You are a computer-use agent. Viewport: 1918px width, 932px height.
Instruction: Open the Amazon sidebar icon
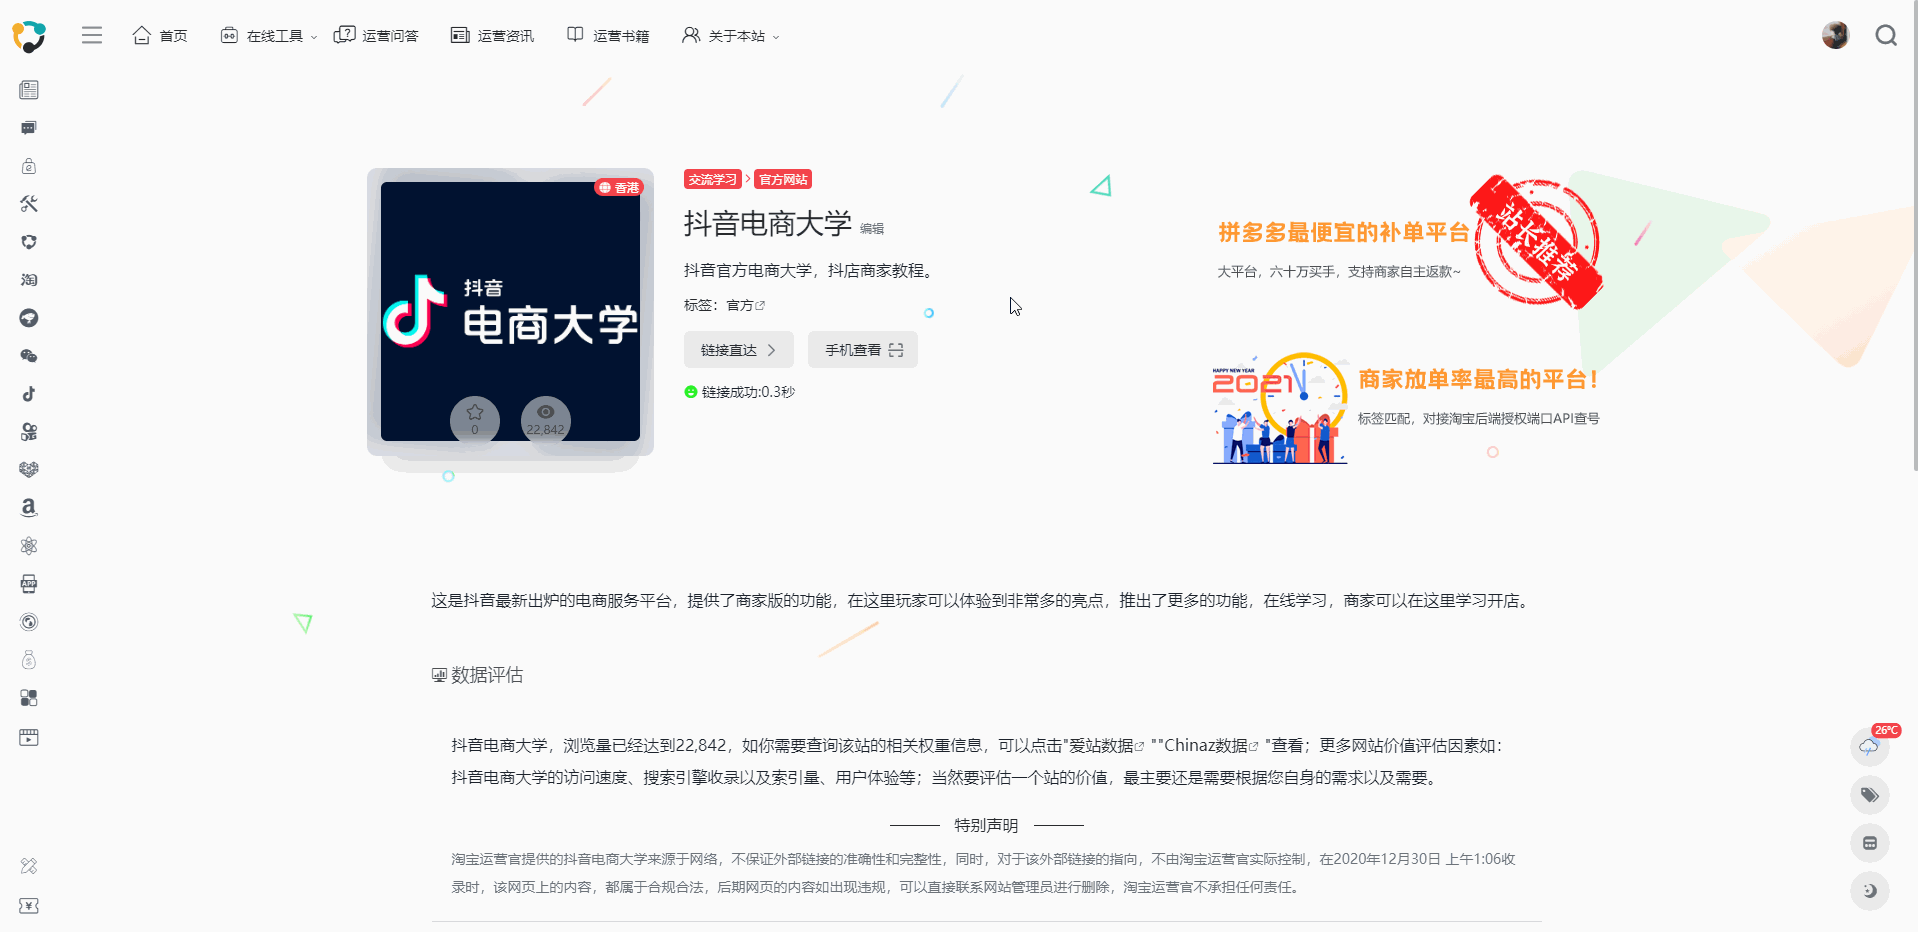[29, 508]
